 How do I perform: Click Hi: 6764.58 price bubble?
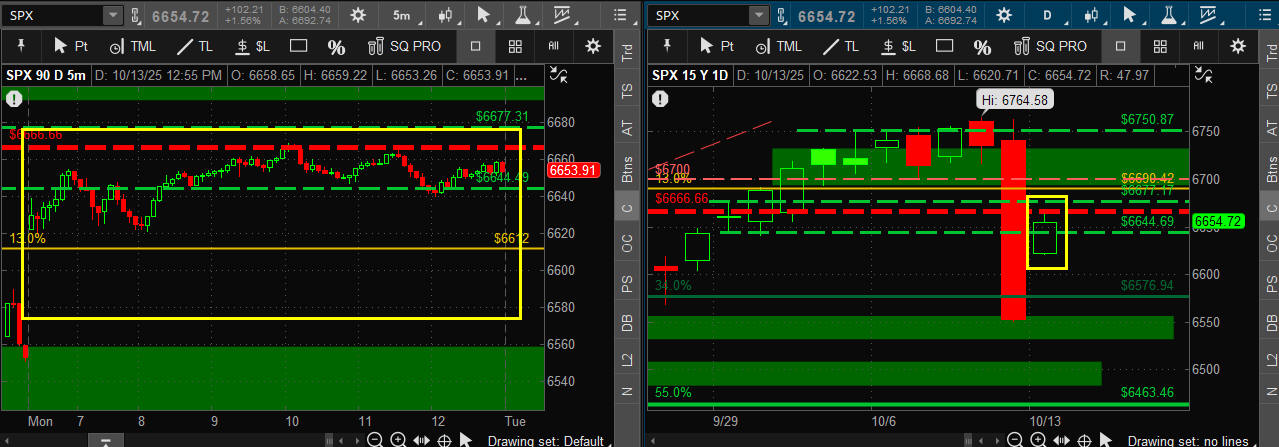[1014, 99]
